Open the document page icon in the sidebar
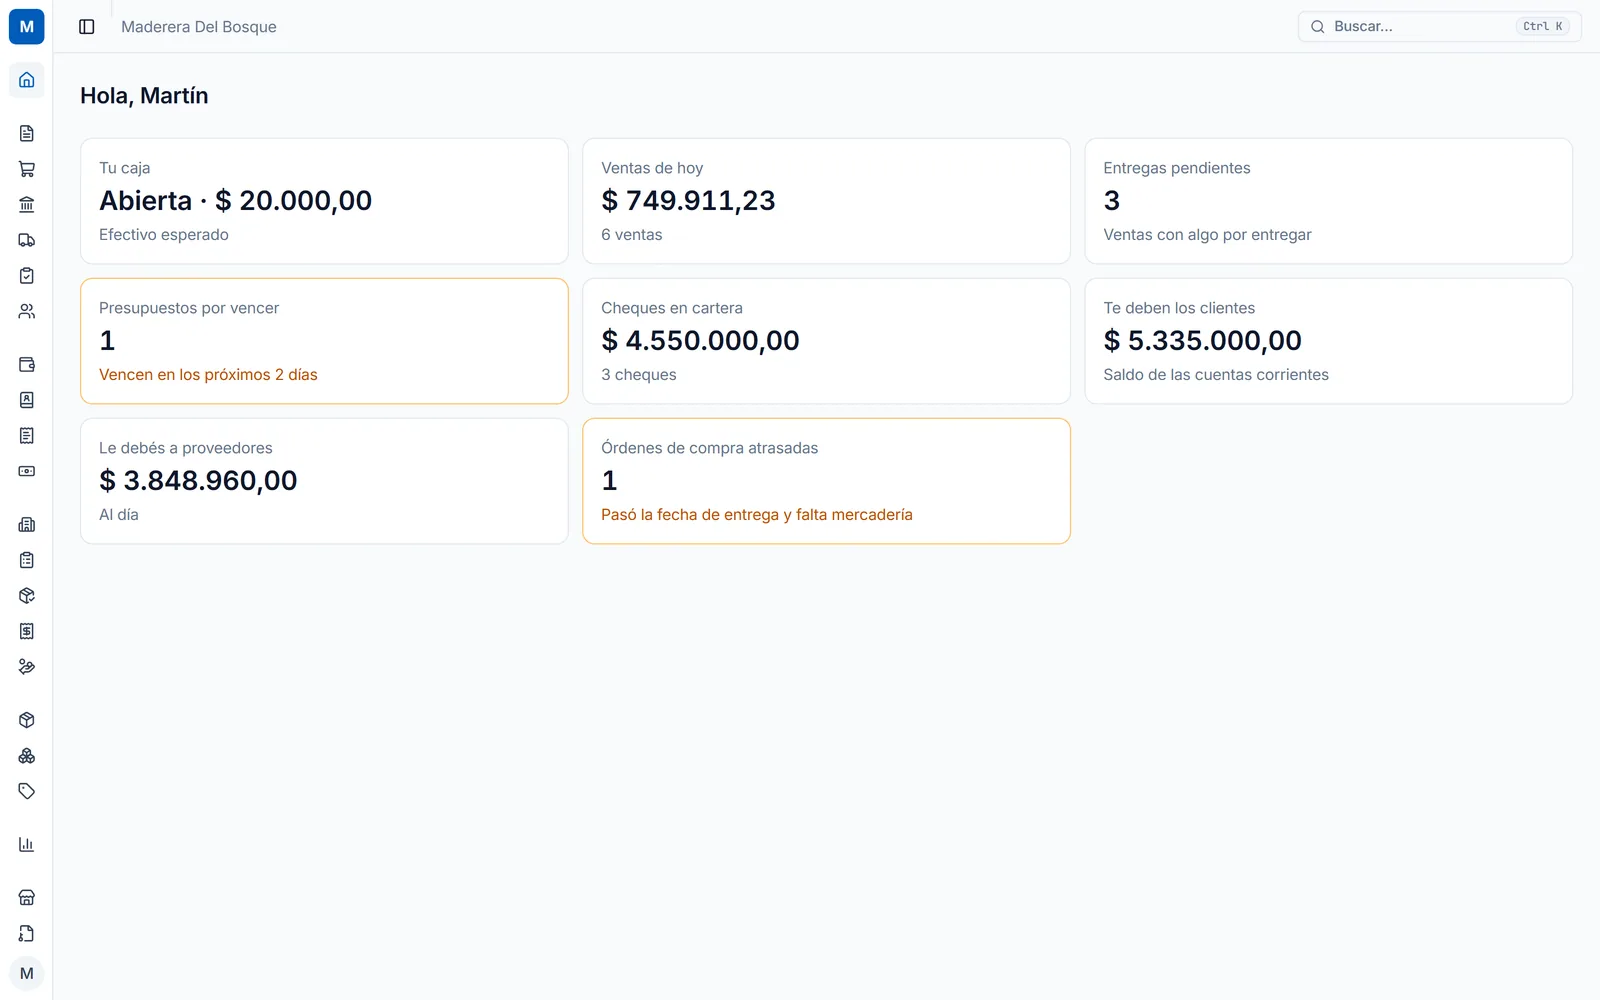Viewport: 1600px width, 1000px height. click(27, 133)
